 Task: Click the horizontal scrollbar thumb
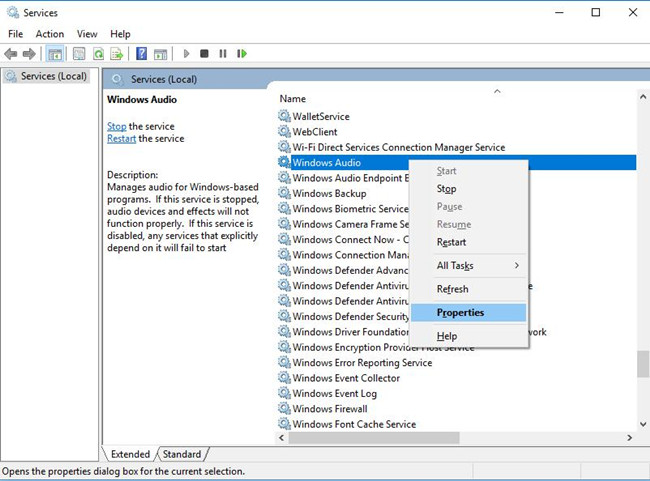(x=374, y=437)
